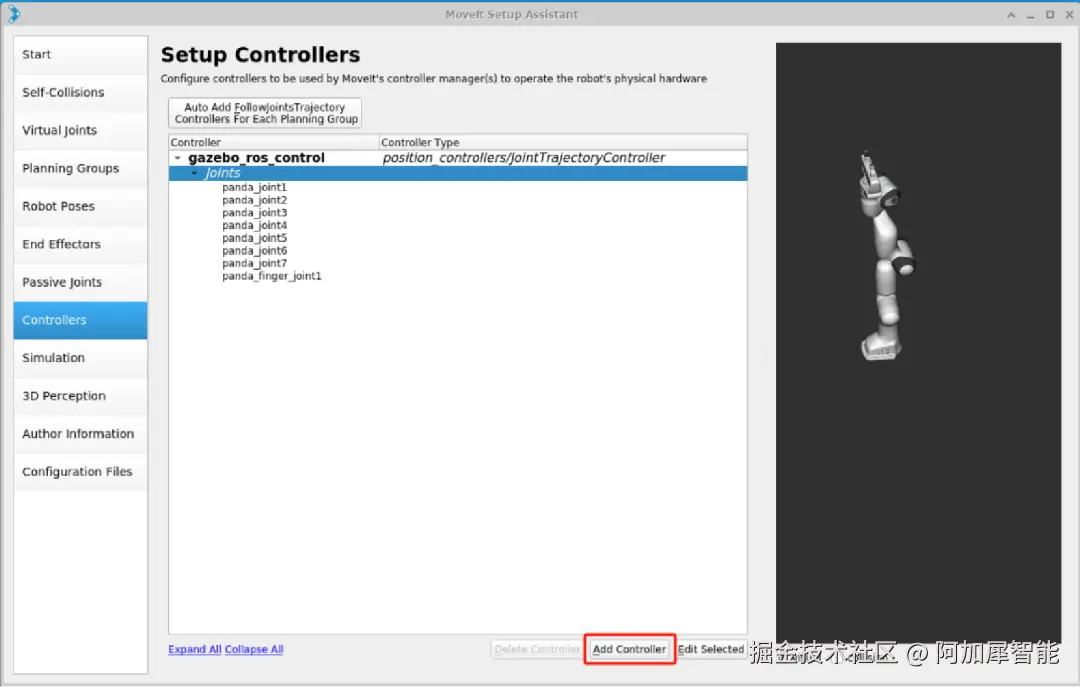Select the Controllers sidebar item
The width and height of the screenshot is (1080, 687).
(80, 320)
